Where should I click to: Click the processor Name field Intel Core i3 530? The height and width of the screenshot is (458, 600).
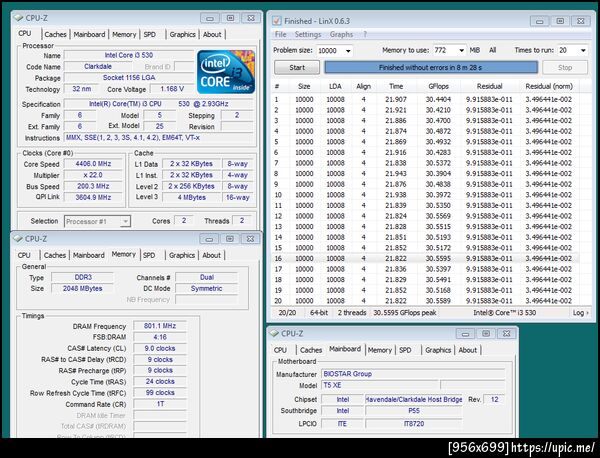click(129, 55)
